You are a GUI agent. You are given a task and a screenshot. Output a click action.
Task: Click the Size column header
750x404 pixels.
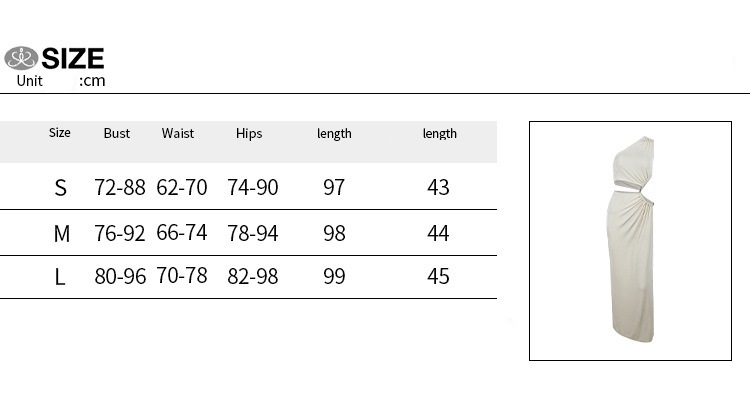coord(60,132)
